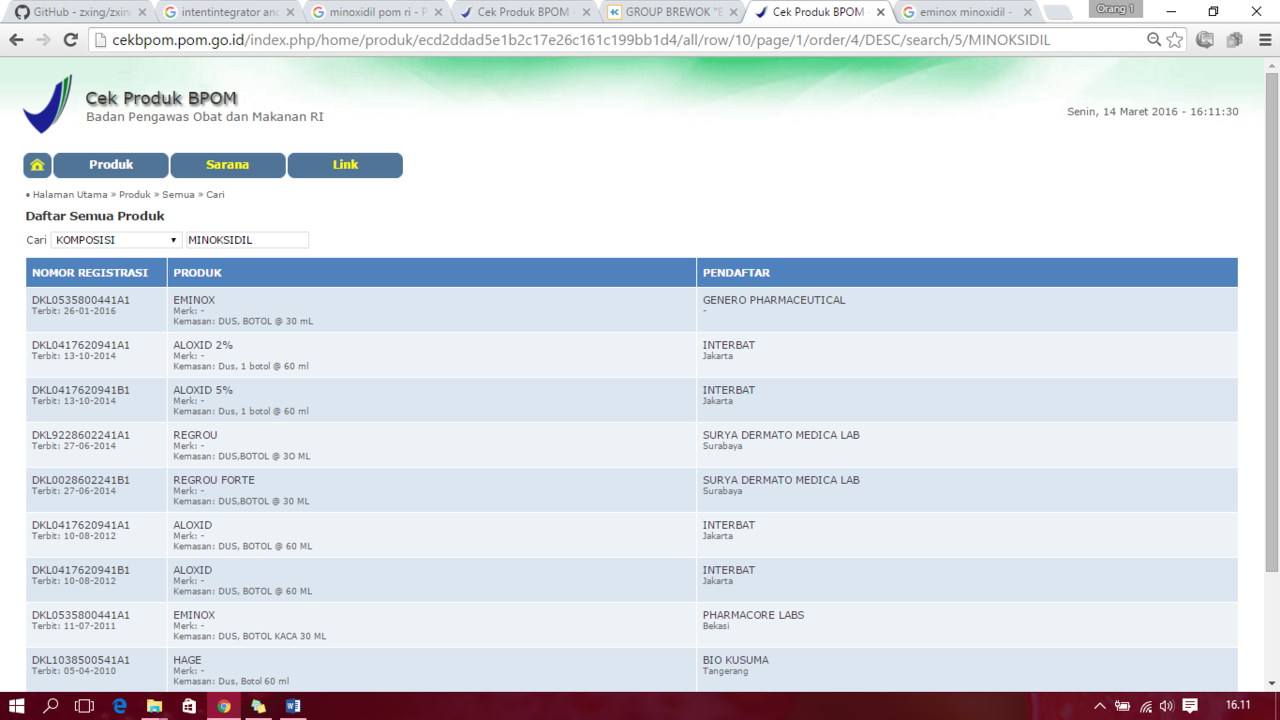Viewport: 1280px width, 720px height.
Task: Click the first extension icon beside the star
Action: (1205, 40)
